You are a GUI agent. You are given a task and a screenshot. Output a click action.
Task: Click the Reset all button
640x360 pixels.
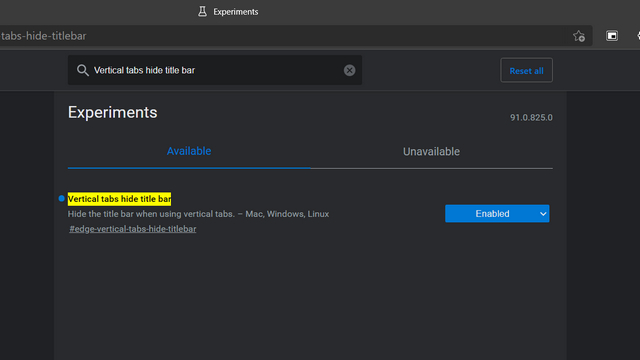click(x=527, y=70)
